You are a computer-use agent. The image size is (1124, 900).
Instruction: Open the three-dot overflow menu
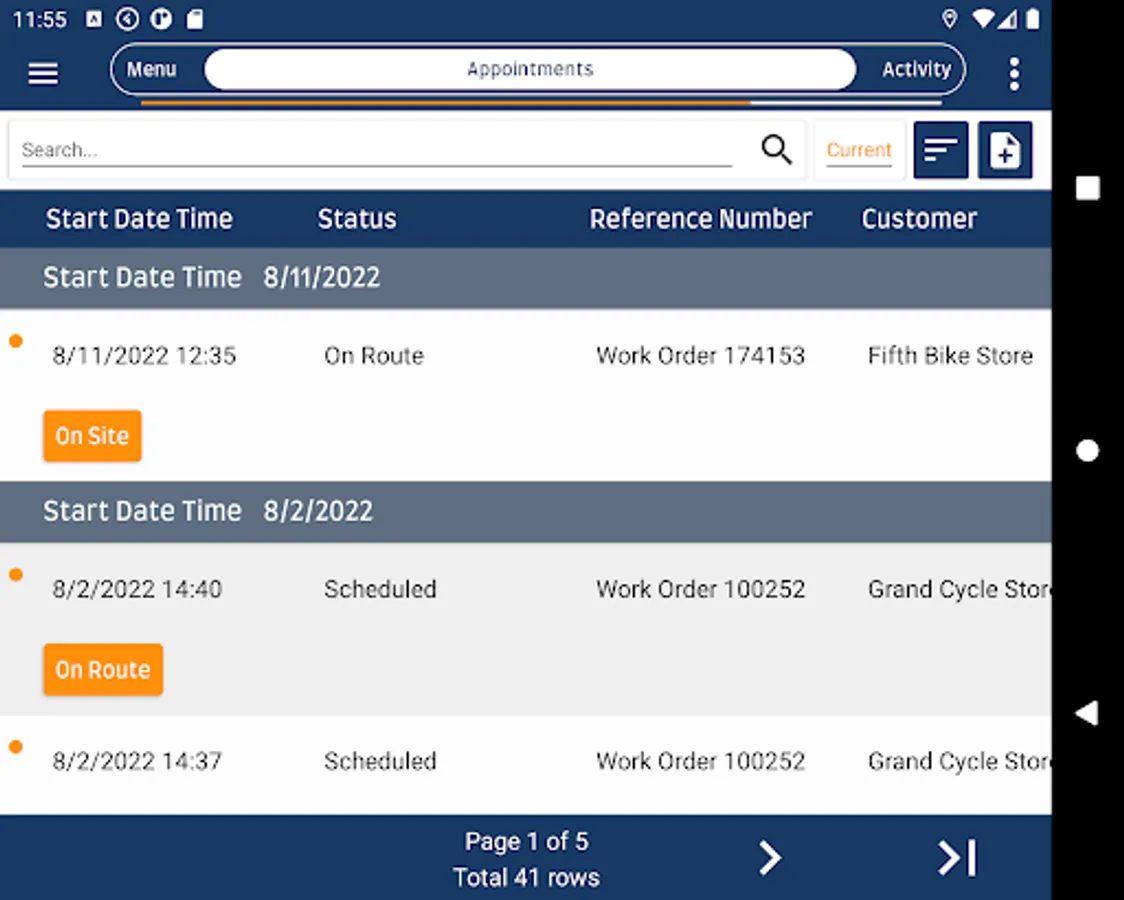[1014, 73]
